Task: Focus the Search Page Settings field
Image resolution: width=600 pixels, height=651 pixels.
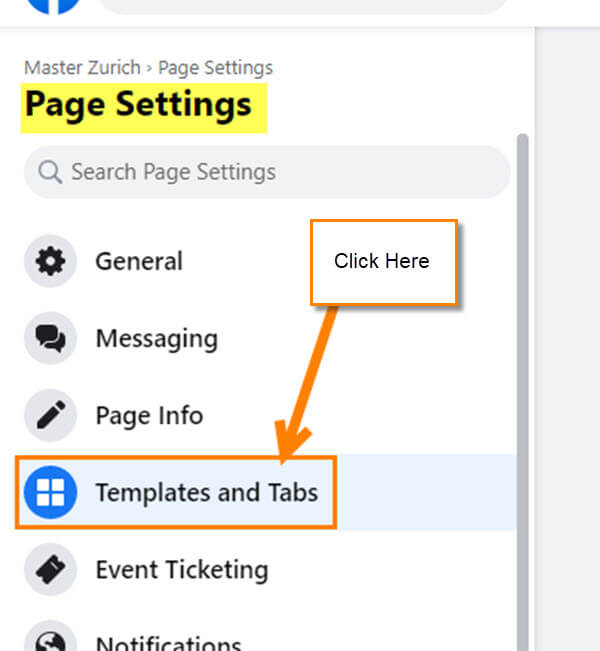Action: tap(267, 172)
